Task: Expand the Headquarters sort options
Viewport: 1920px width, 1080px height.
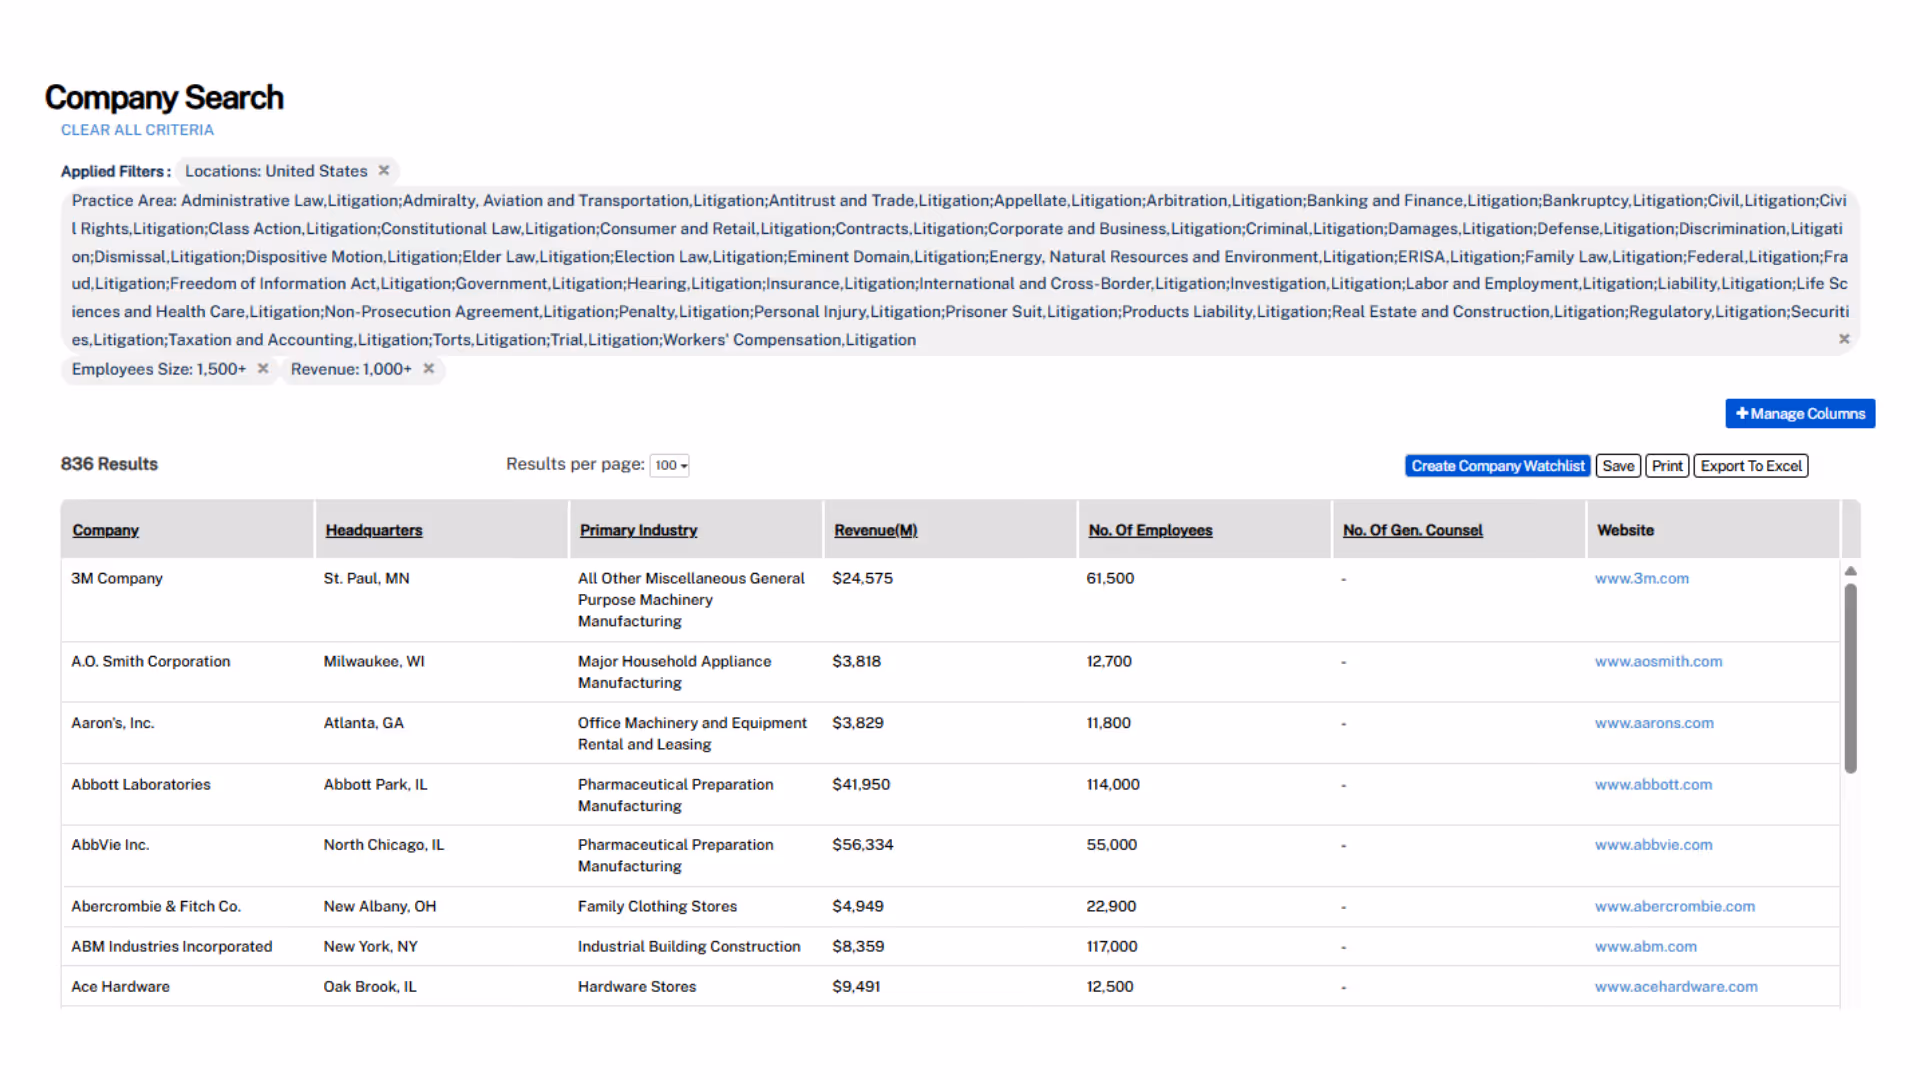Action: pos(373,530)
